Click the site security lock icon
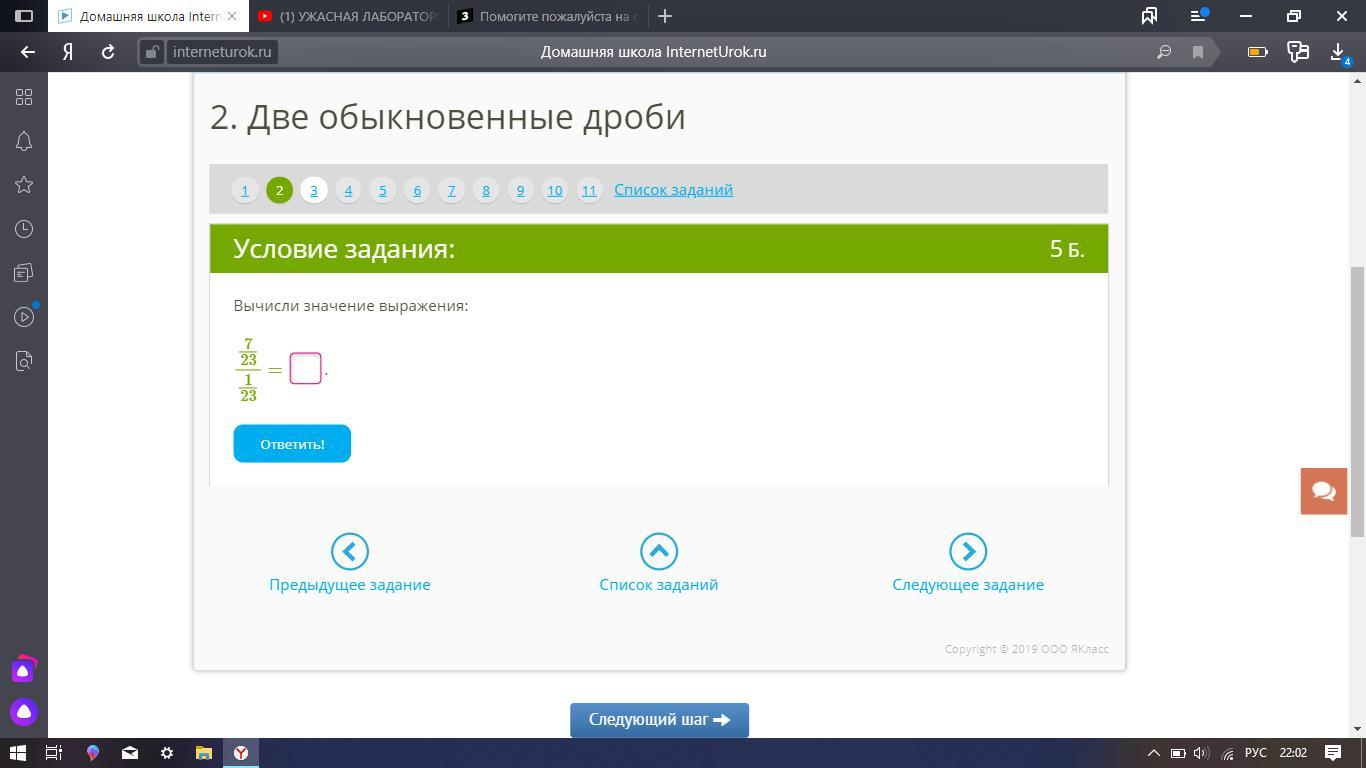The image size is (1366, 768). tap(151, 52)
